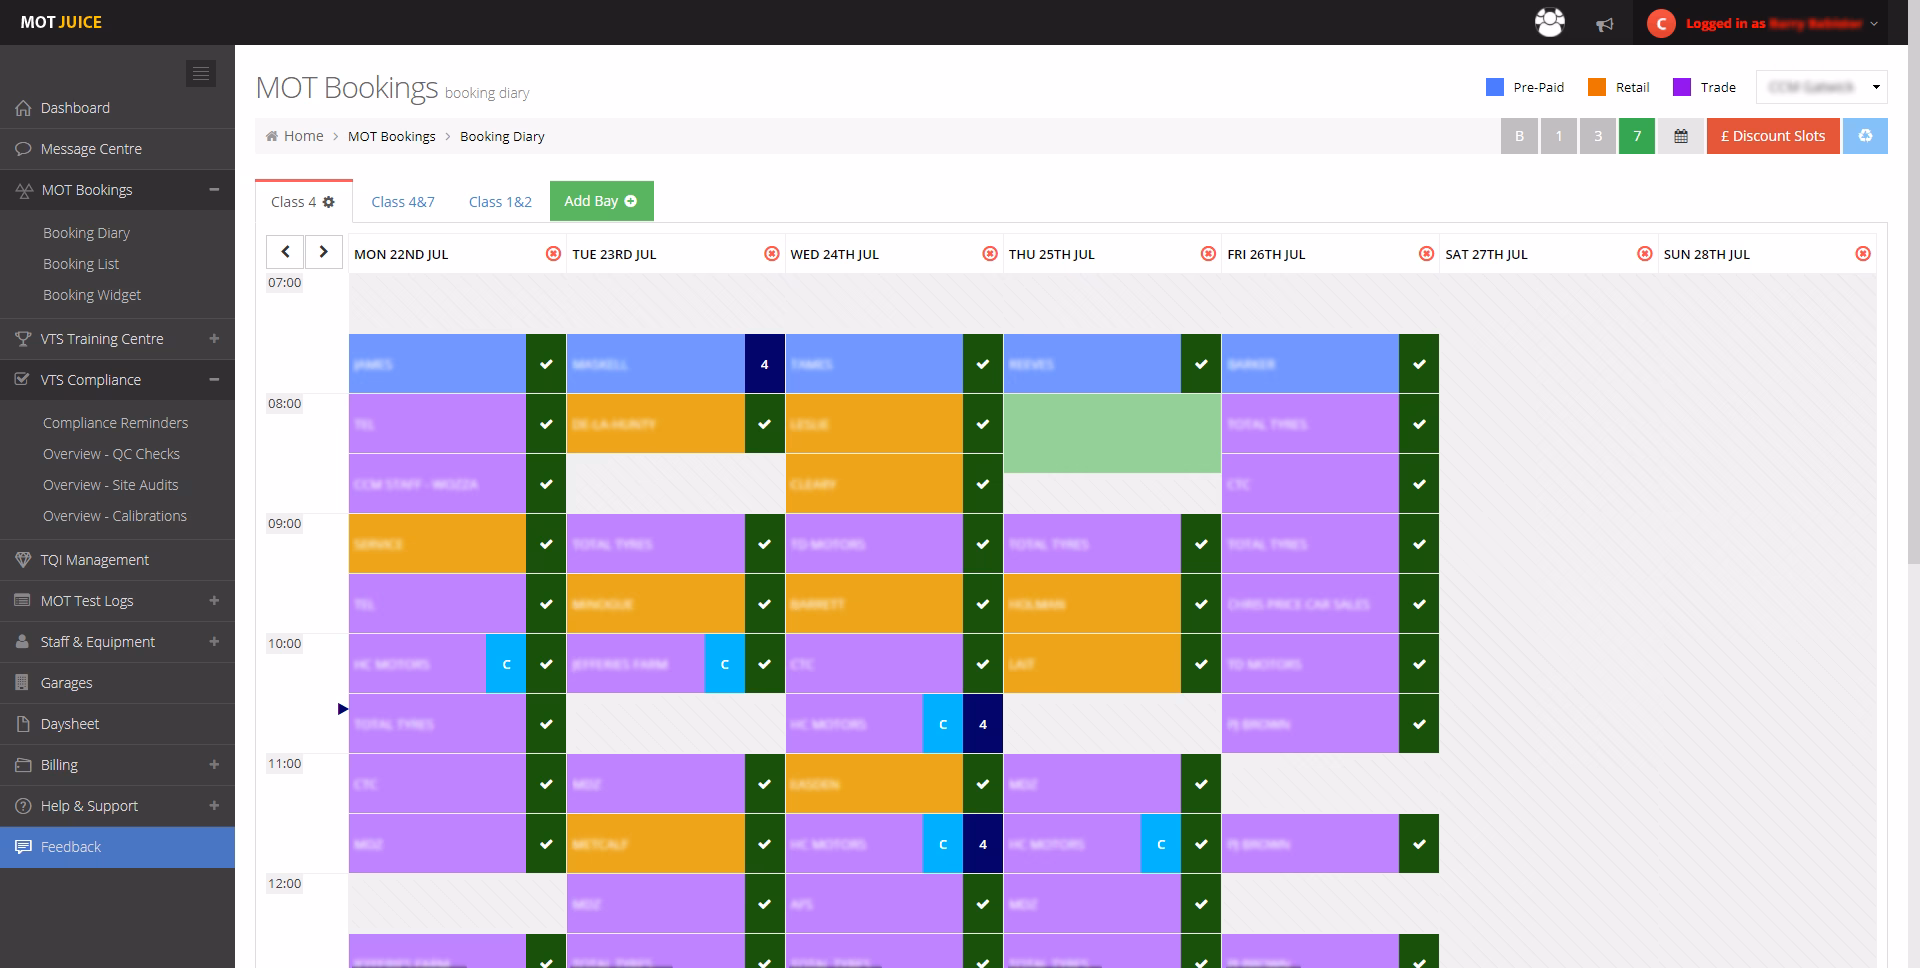
Task: Advance to next week with right arrow
Action: [x=323, y=252]
